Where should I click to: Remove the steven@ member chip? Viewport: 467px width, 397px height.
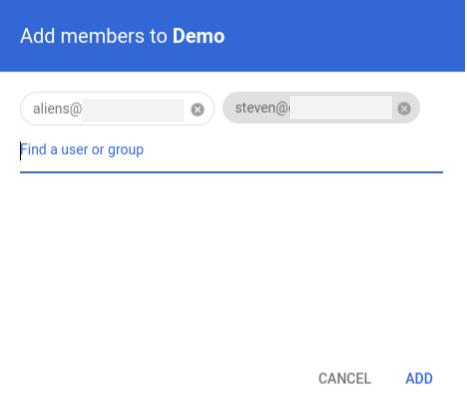click(404, 108)
